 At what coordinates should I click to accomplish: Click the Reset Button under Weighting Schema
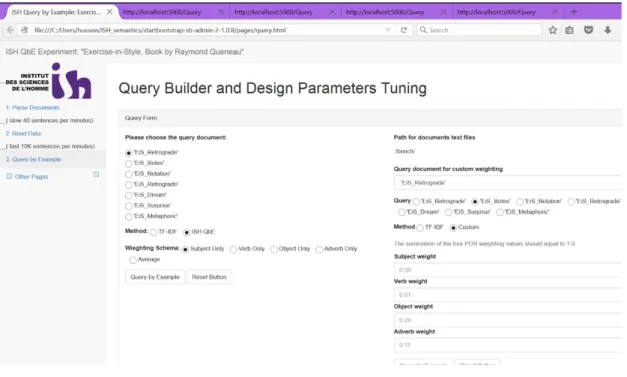pyautogui.click(x=209, y=277)
